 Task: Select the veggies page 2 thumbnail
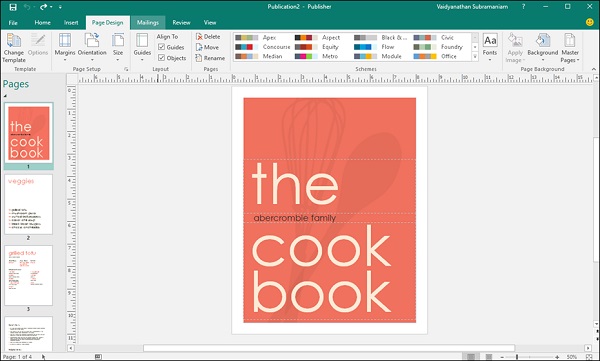click(28, 204)
